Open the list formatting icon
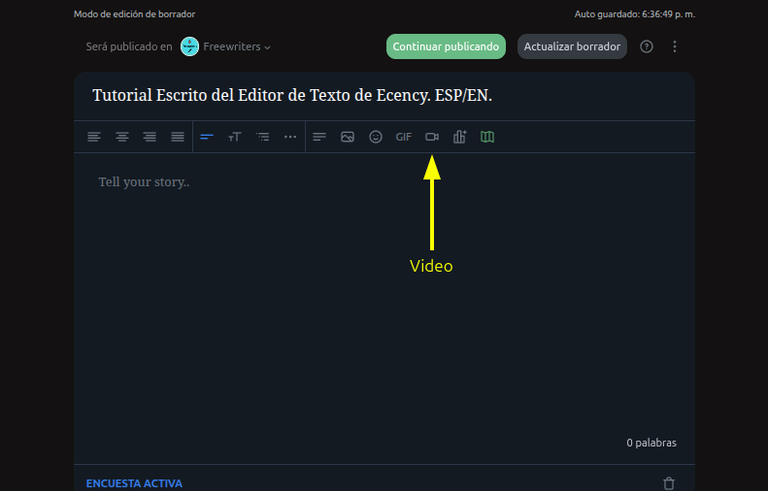The image size is (768, 491). (263, 137)
